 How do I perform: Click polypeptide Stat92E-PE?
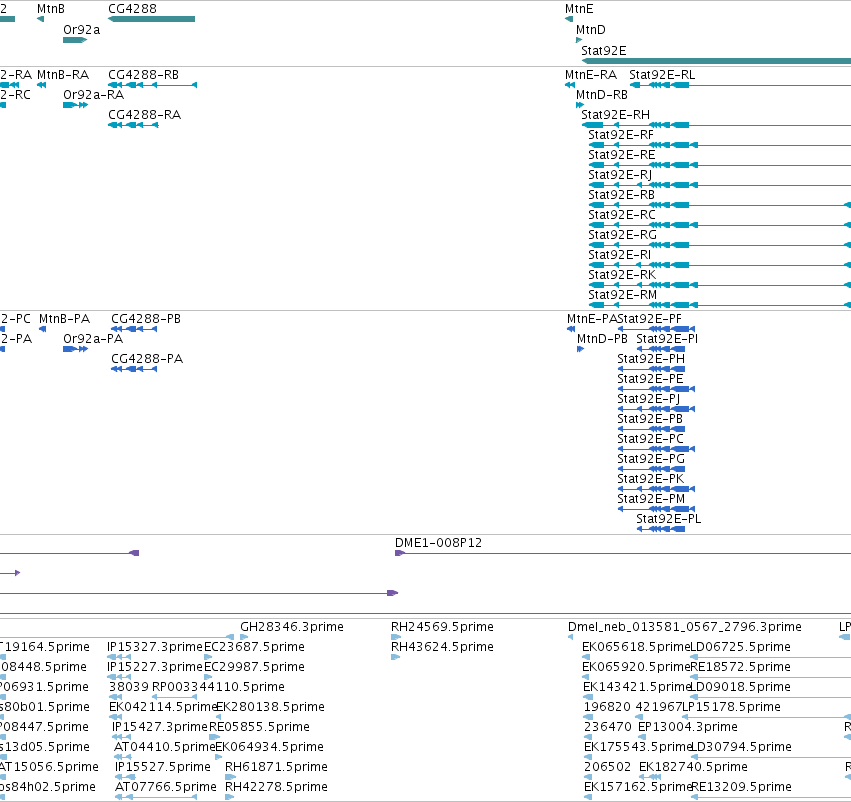650,379
